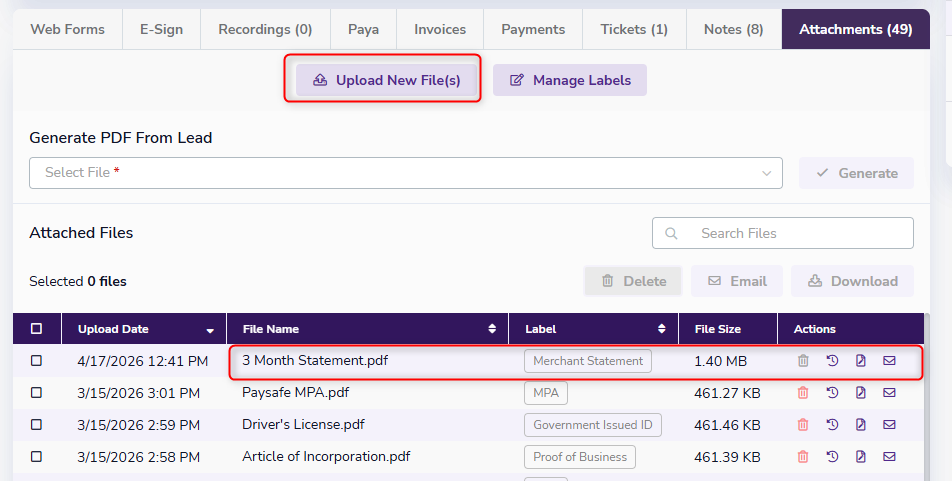This screenshot has width=952, height=481.
Task: Click Proof of Business label tag
Action: (x=580, y=457)
